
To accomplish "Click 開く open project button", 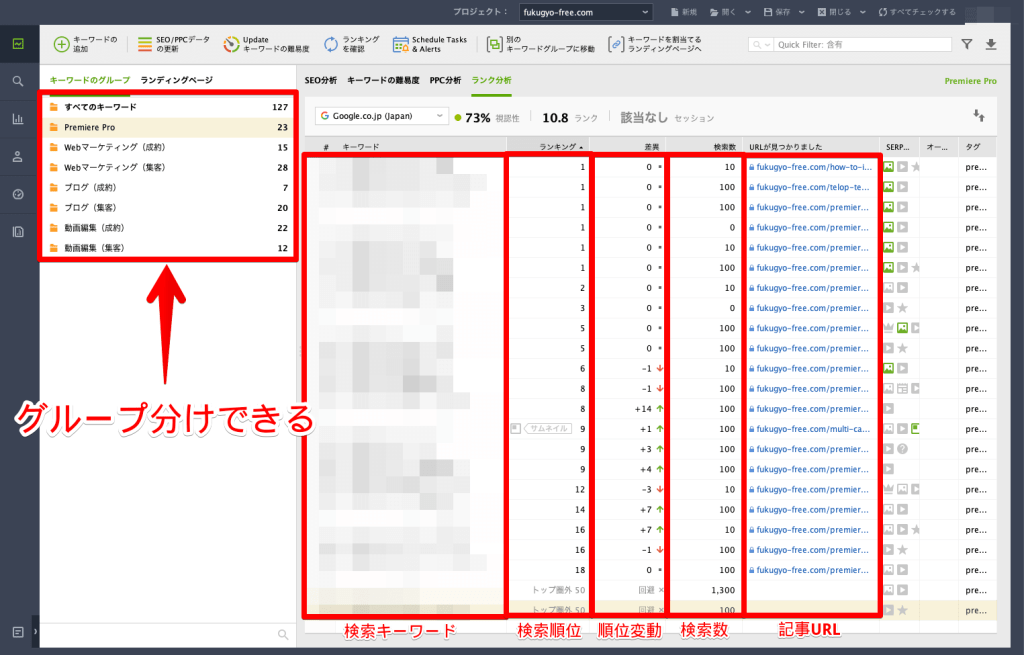I will [x=723, y=12].
